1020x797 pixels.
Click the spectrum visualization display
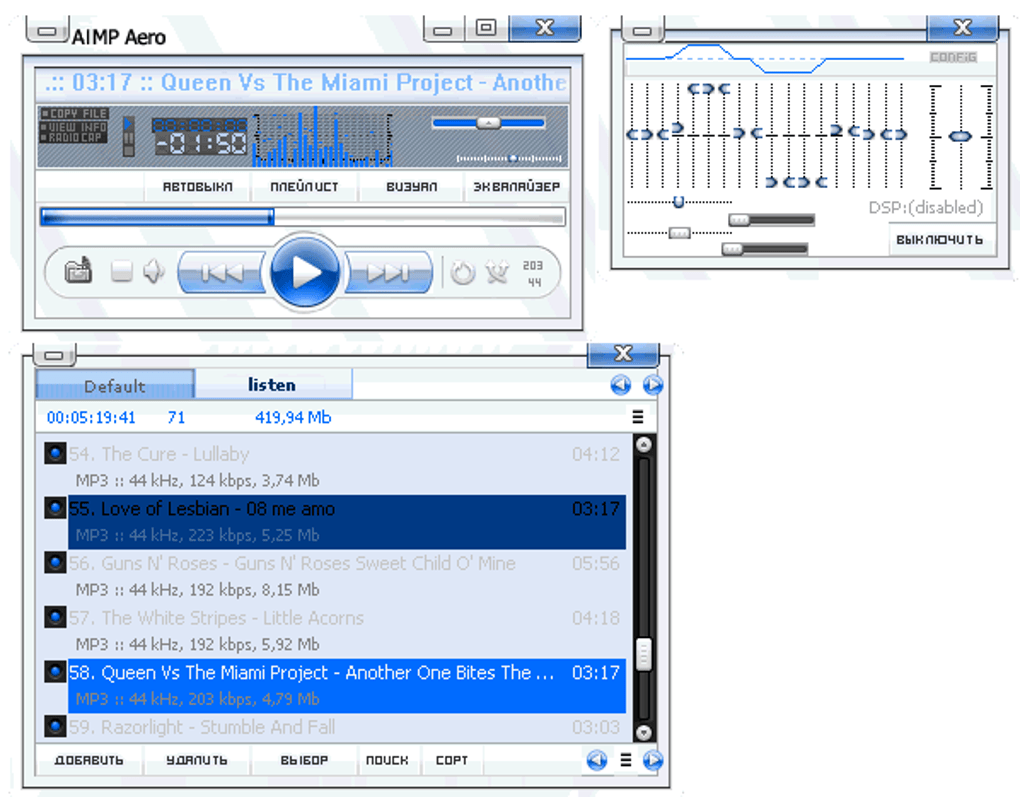pyautogui.click(x=323, y=138)
